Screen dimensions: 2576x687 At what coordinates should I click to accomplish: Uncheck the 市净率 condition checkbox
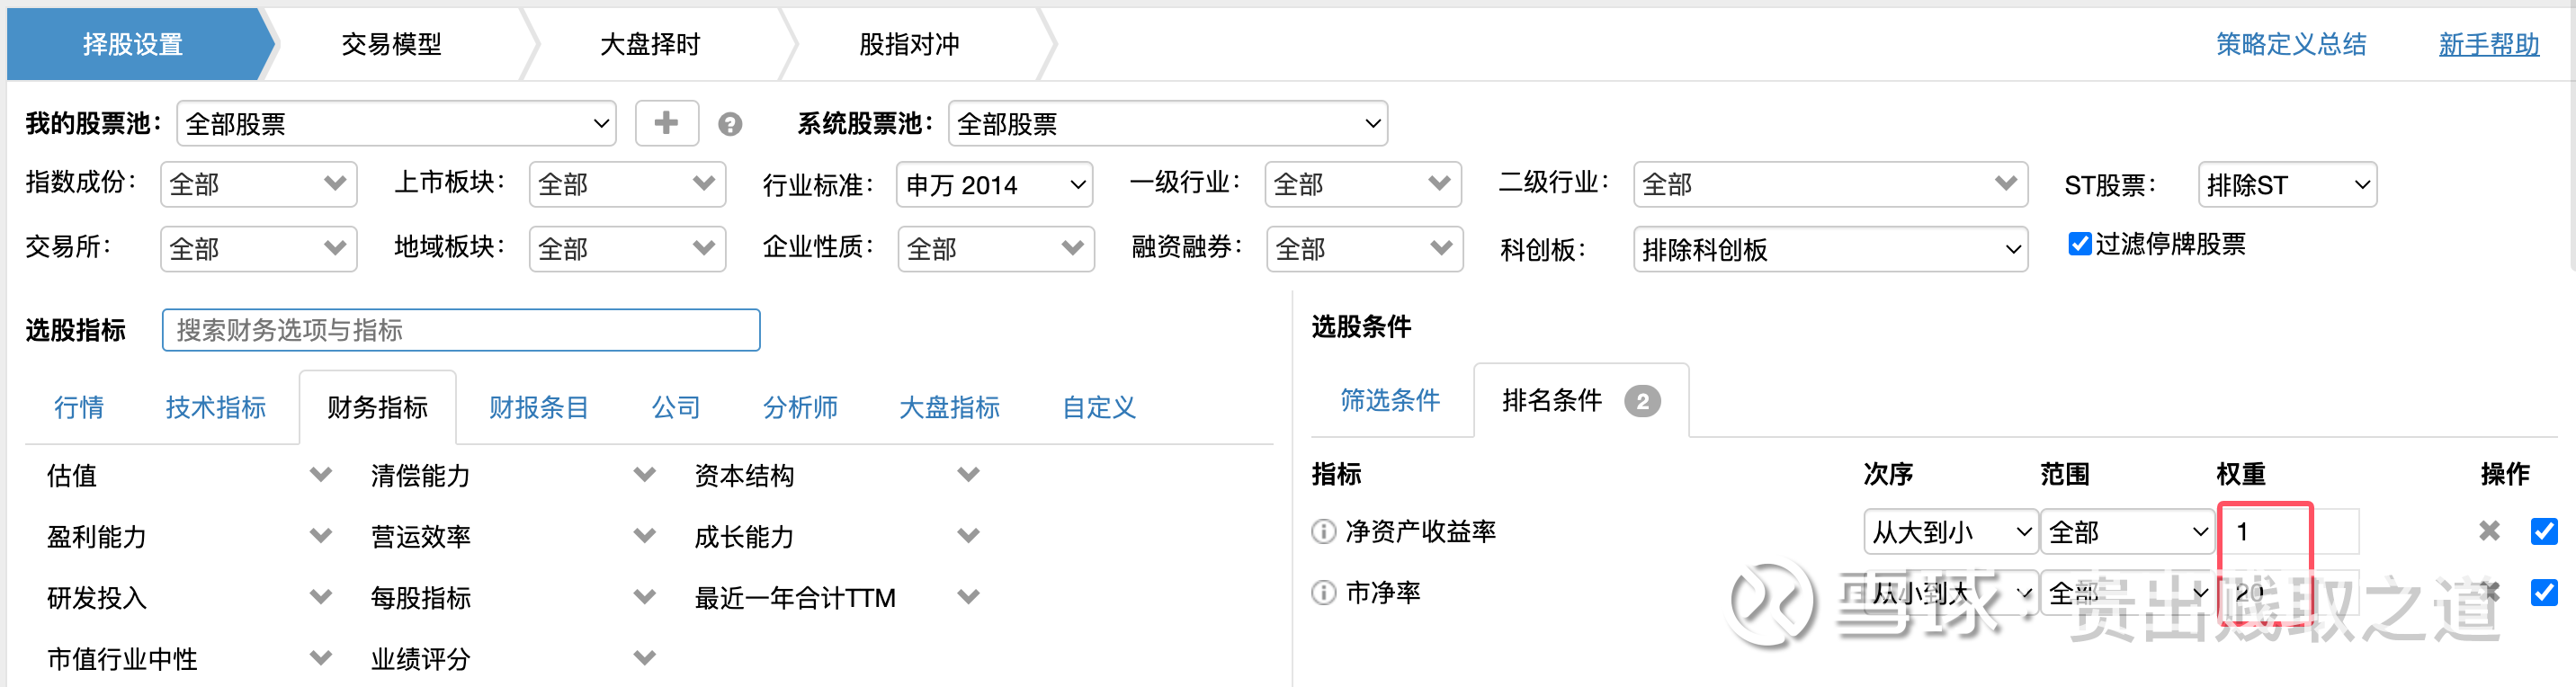pyautogui.click(x=2543, y=593)
